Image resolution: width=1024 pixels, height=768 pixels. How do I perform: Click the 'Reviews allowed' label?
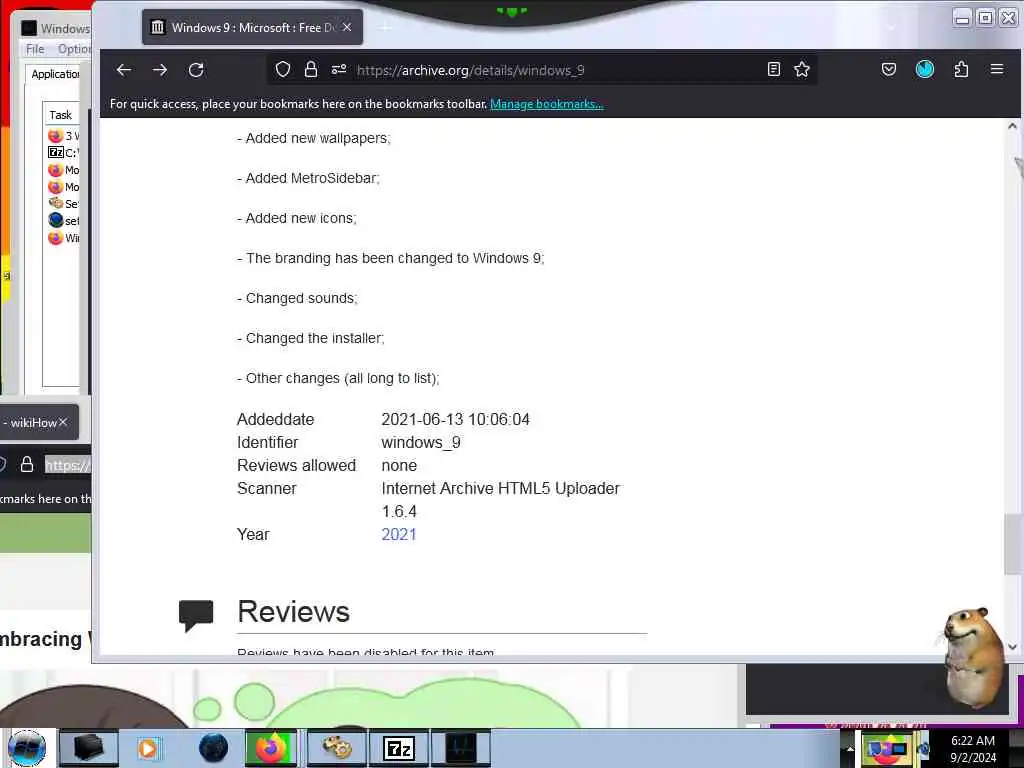click(x=296, y=466)
